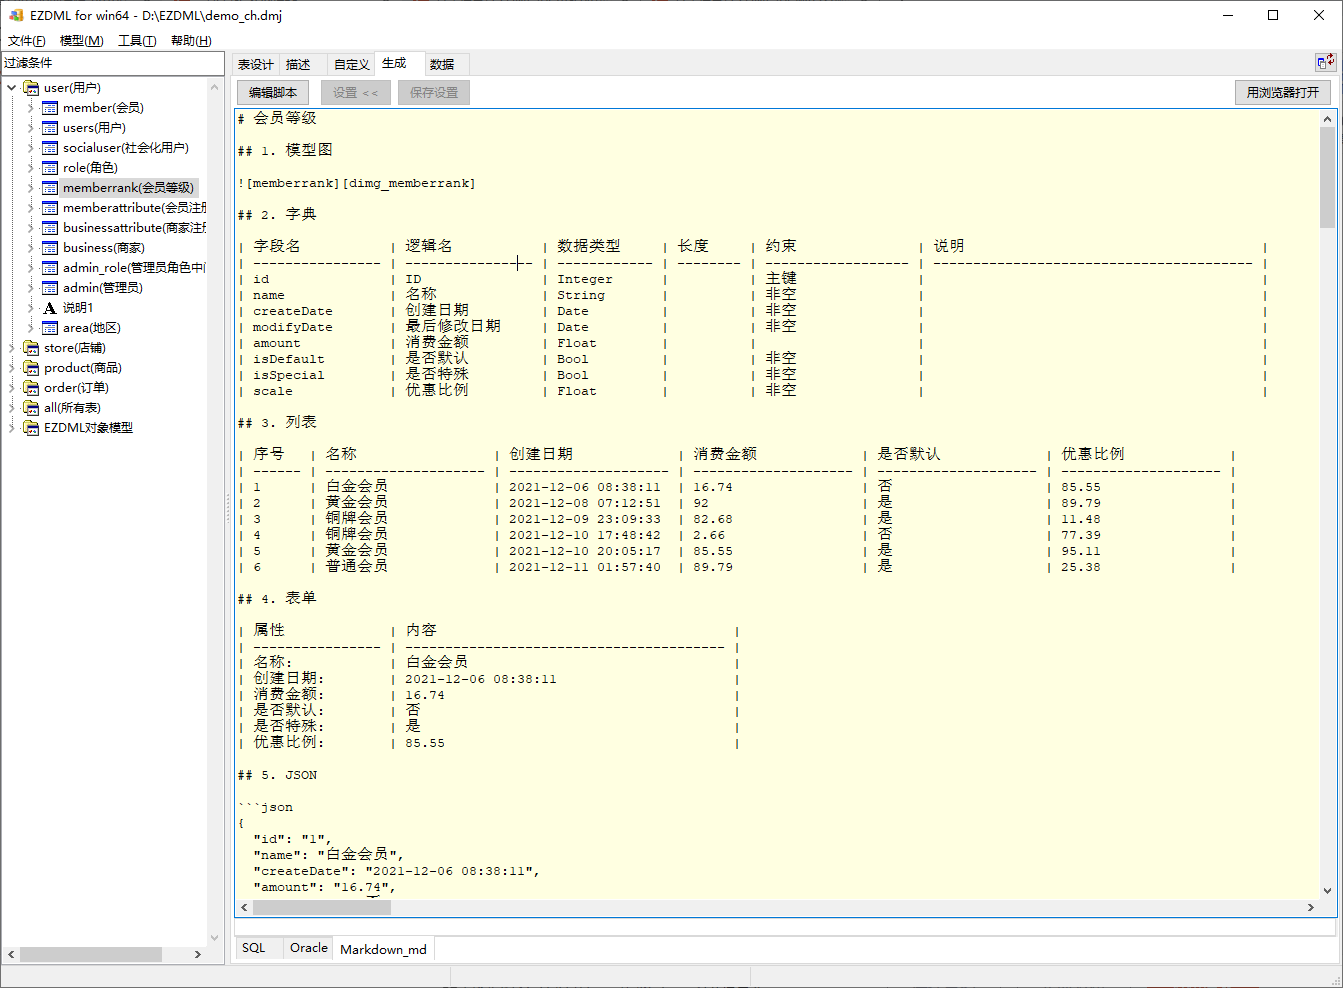Click the 设置 << button
The image size is (1343, 988).
pyautogui.click(x=356, y=93)
